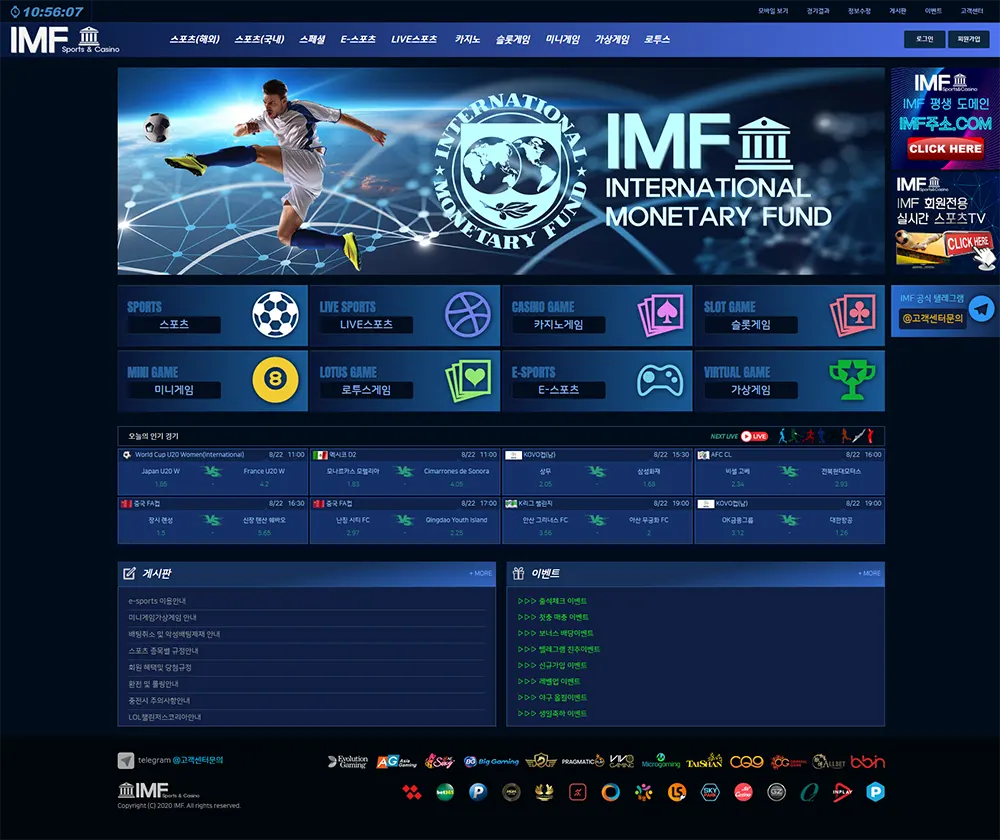Click the CQ9 logo
The width and height of the screenshot is (1000, 840).
[x=746, y=762]
